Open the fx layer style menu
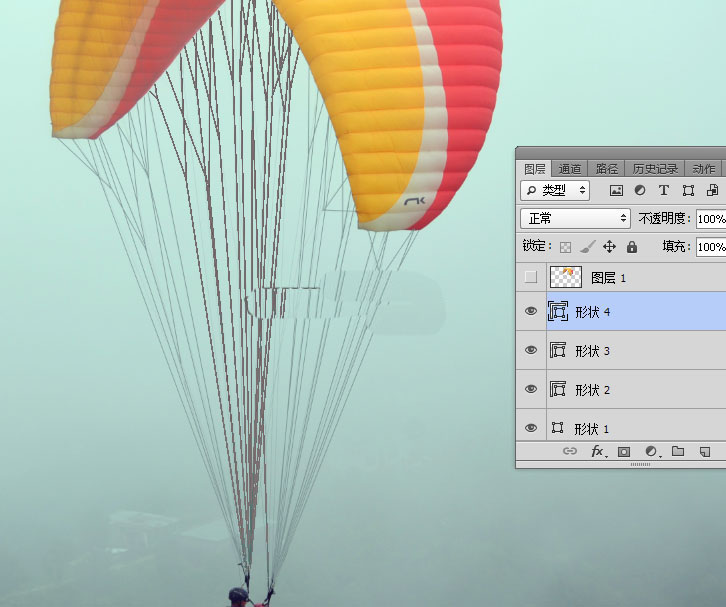726x607 pixels. pyautogui.click(x=598, y=452)
